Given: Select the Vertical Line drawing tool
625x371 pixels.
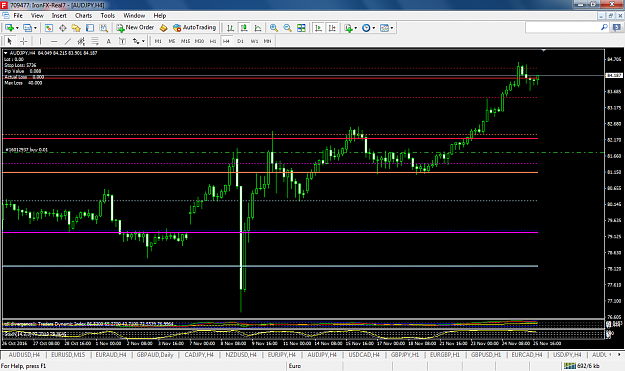Looking at the screenshot, I should pos(40,41).
